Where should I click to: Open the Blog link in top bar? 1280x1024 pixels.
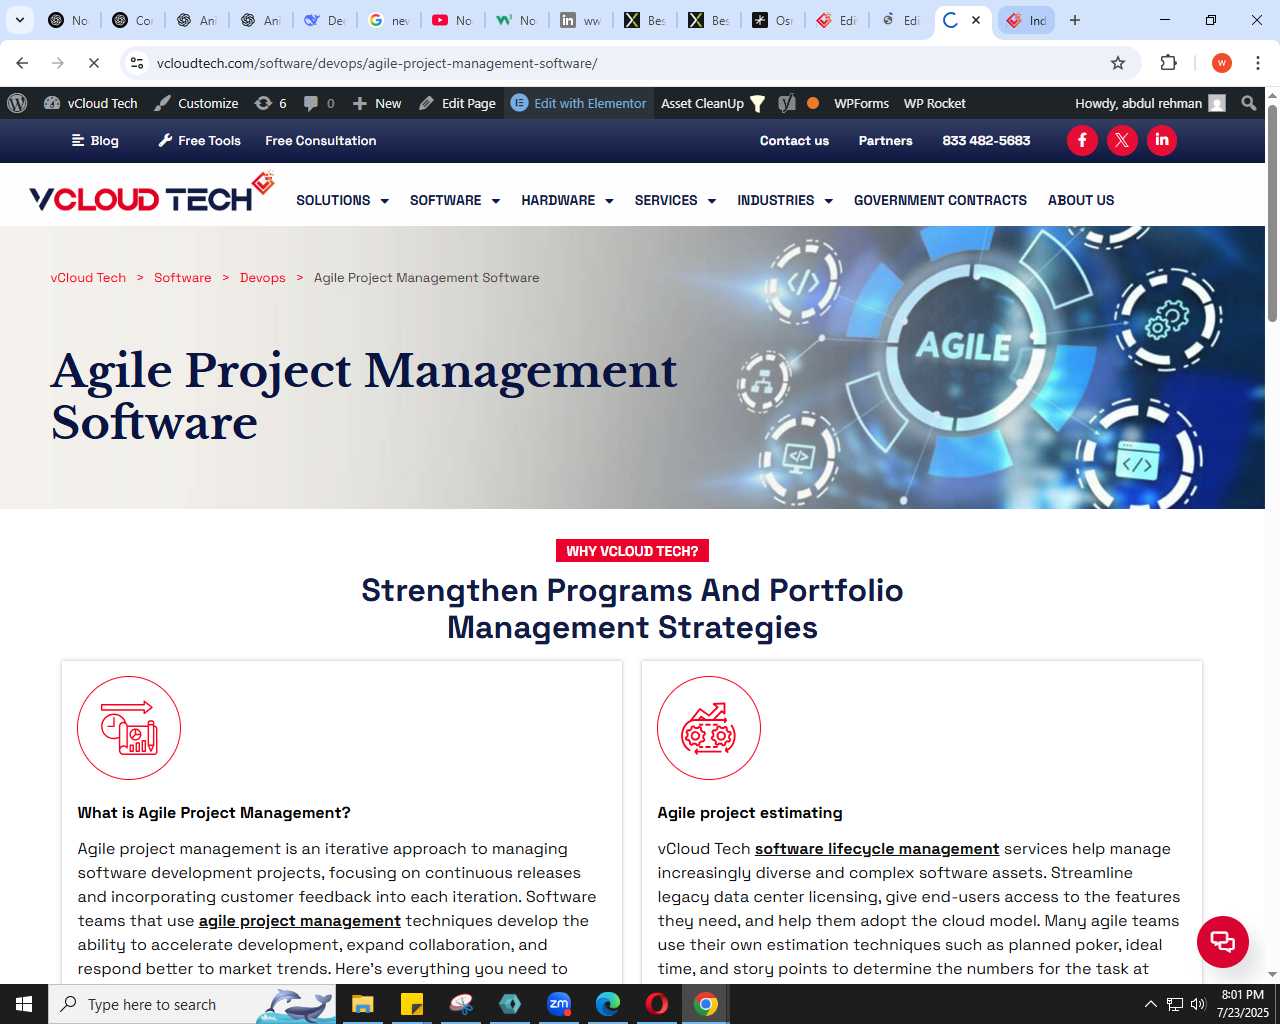click(95, 141)
